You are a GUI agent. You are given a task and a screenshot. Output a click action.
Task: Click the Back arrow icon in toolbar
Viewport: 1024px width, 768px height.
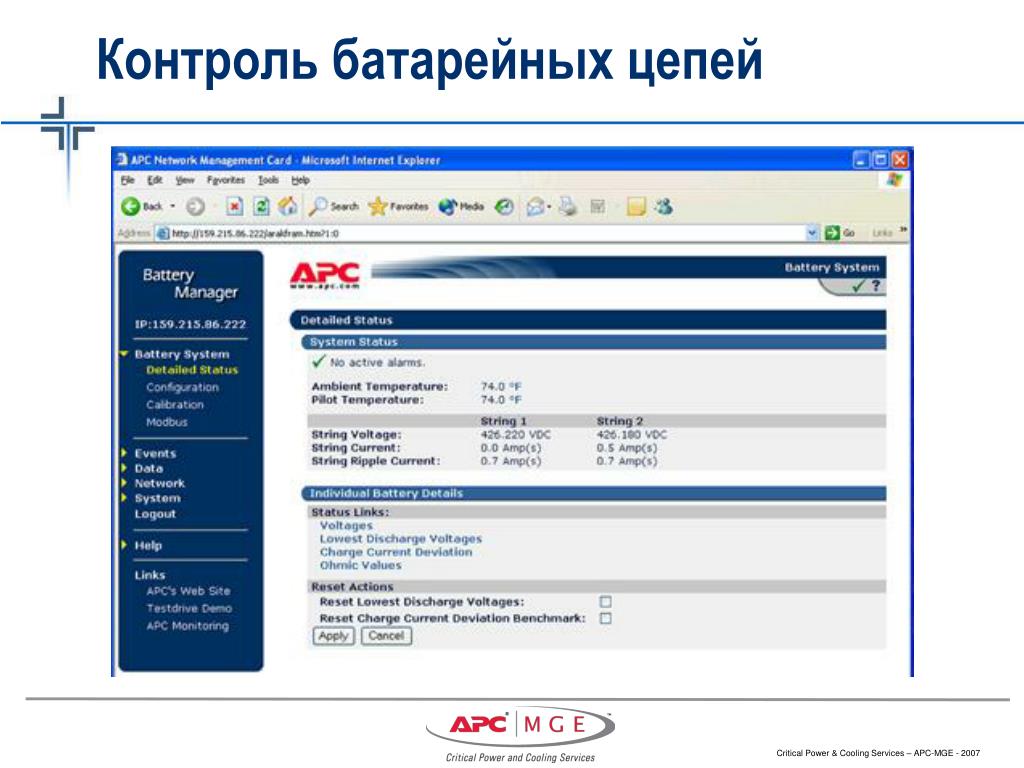pos(131,206)
